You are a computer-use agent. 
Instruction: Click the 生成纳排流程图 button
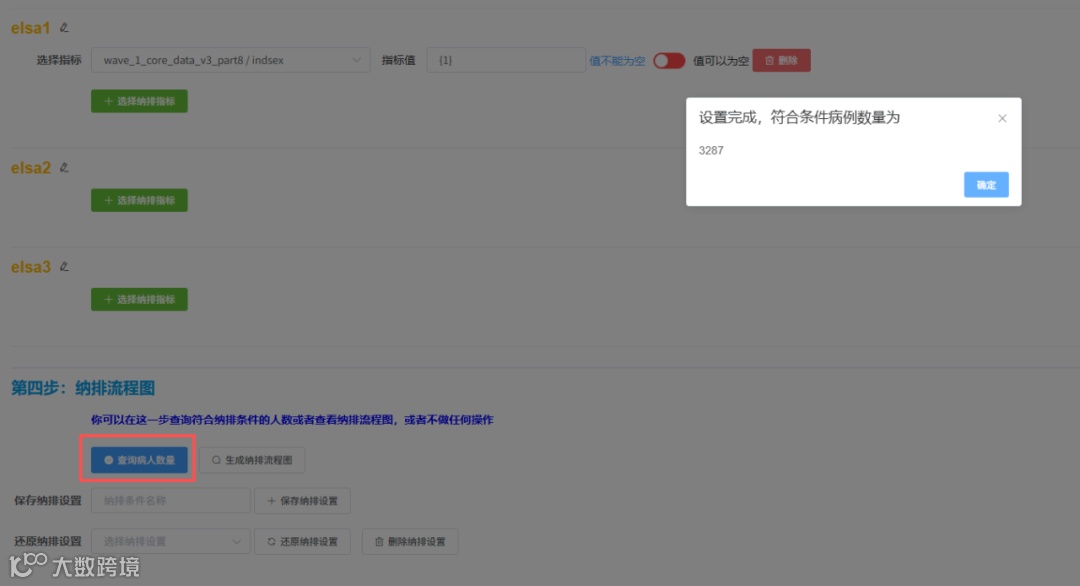click(252, 460)
